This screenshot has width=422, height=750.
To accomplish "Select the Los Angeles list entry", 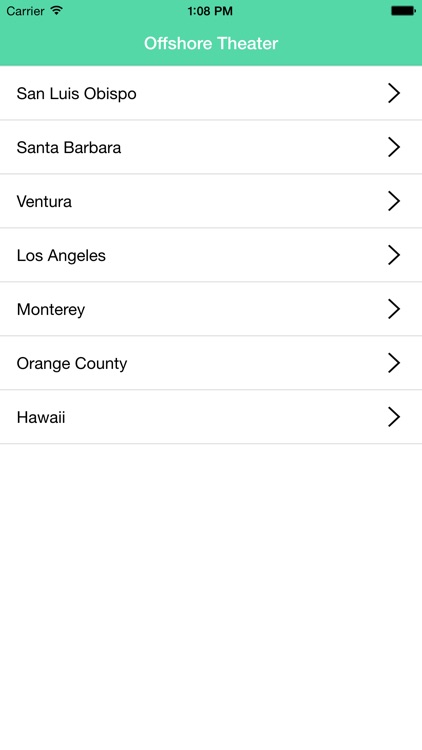I will 211,255.
